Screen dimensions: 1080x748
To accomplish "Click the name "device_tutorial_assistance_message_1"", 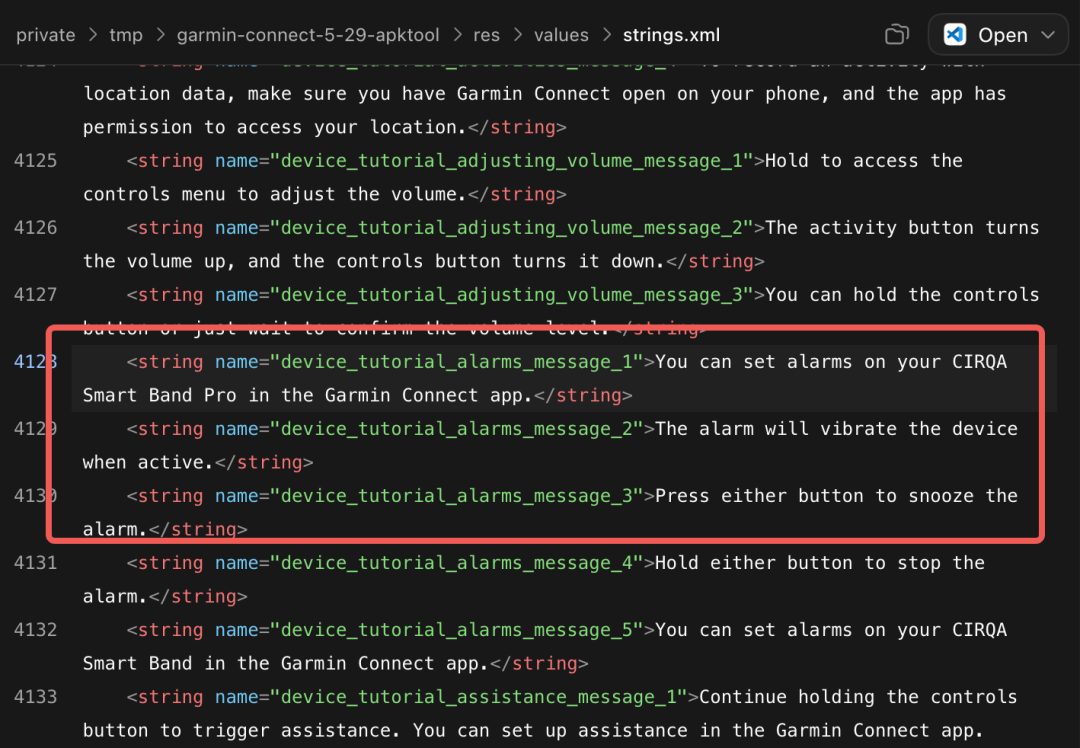I will 479,696.
